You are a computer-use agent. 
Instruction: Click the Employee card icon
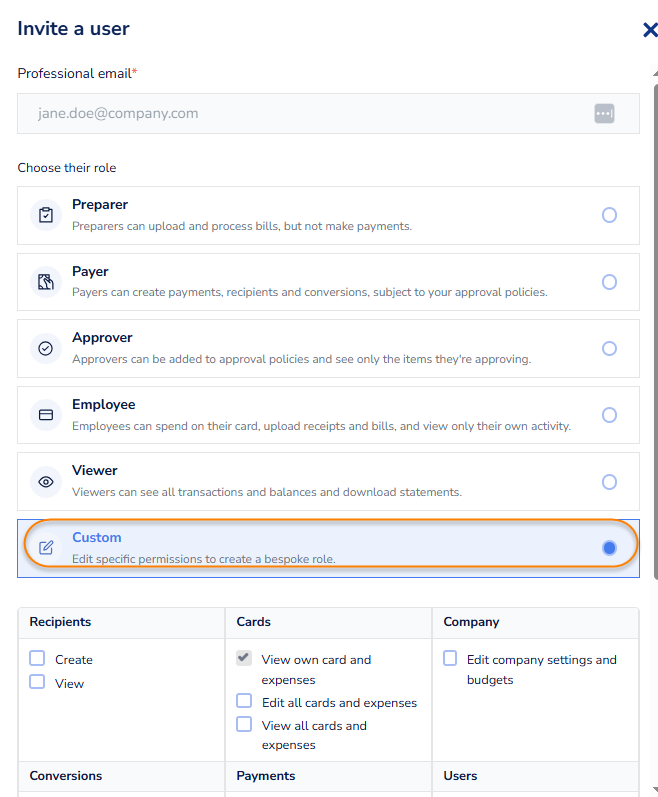coord(46,415)
